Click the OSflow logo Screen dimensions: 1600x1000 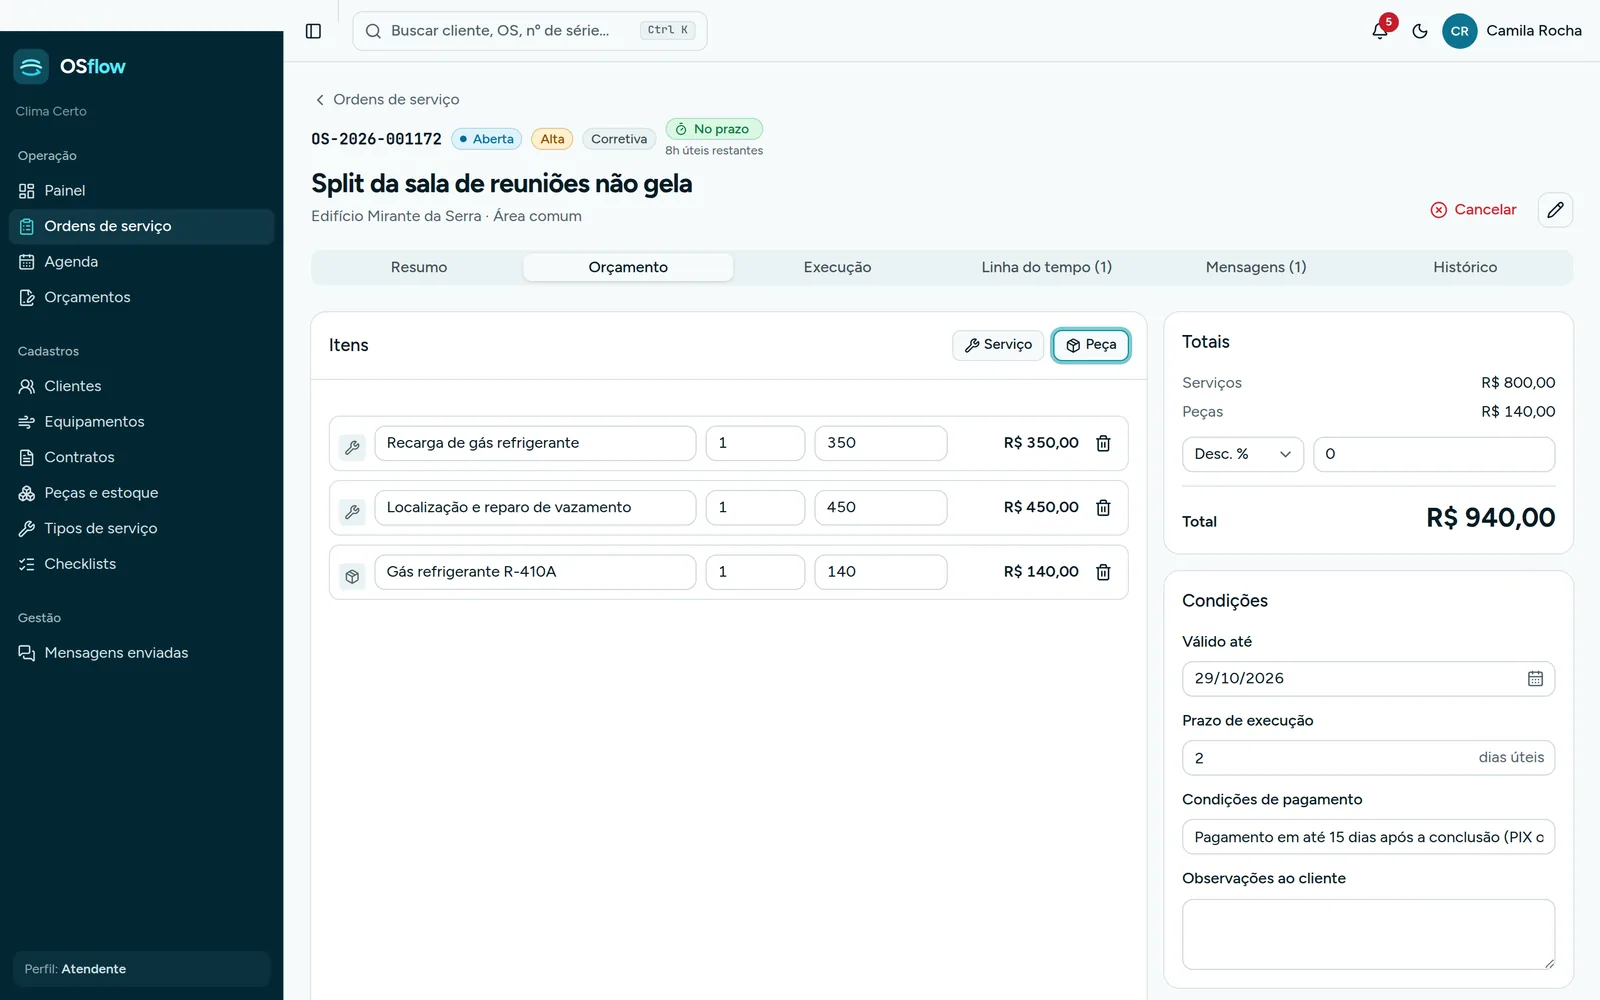pyautogui.click(x=70, y=67)
